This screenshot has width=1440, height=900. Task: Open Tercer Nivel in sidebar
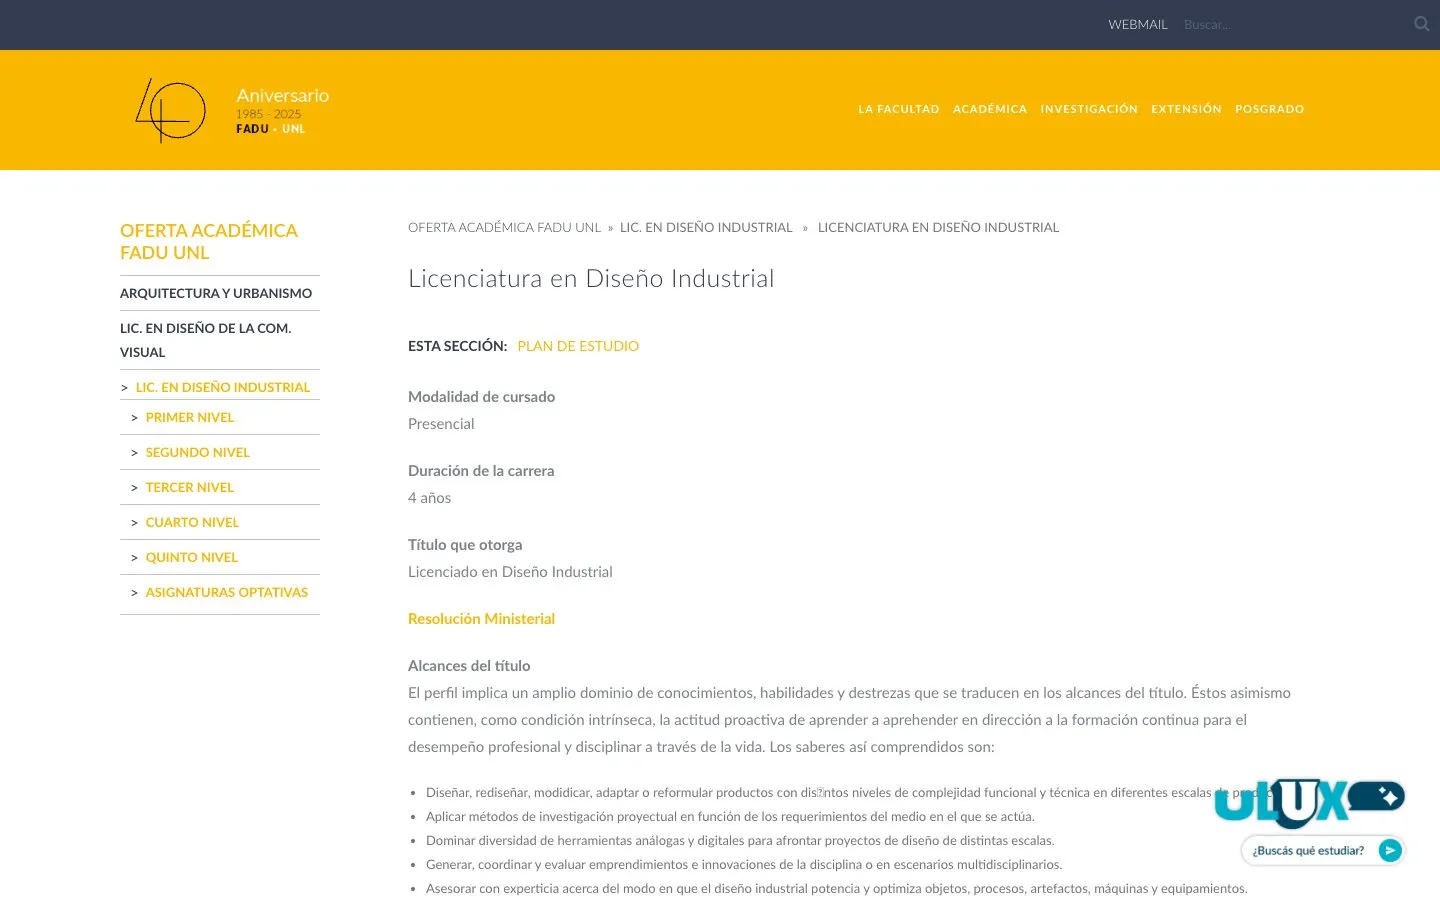click(190, 487)
